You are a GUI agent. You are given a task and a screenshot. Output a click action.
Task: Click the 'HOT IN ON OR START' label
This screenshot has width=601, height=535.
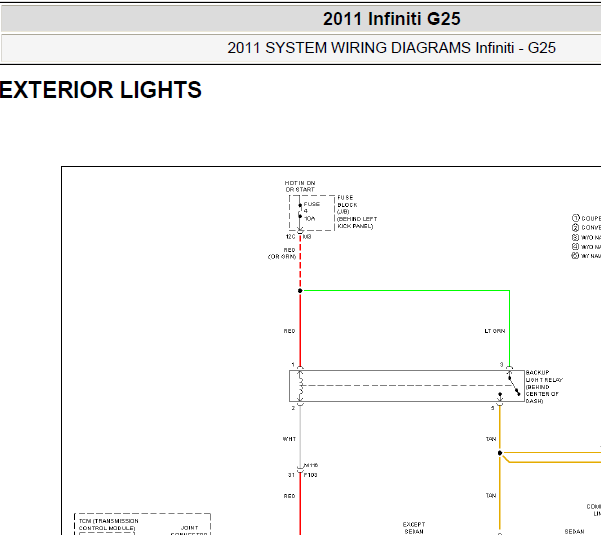coord(300,186)
